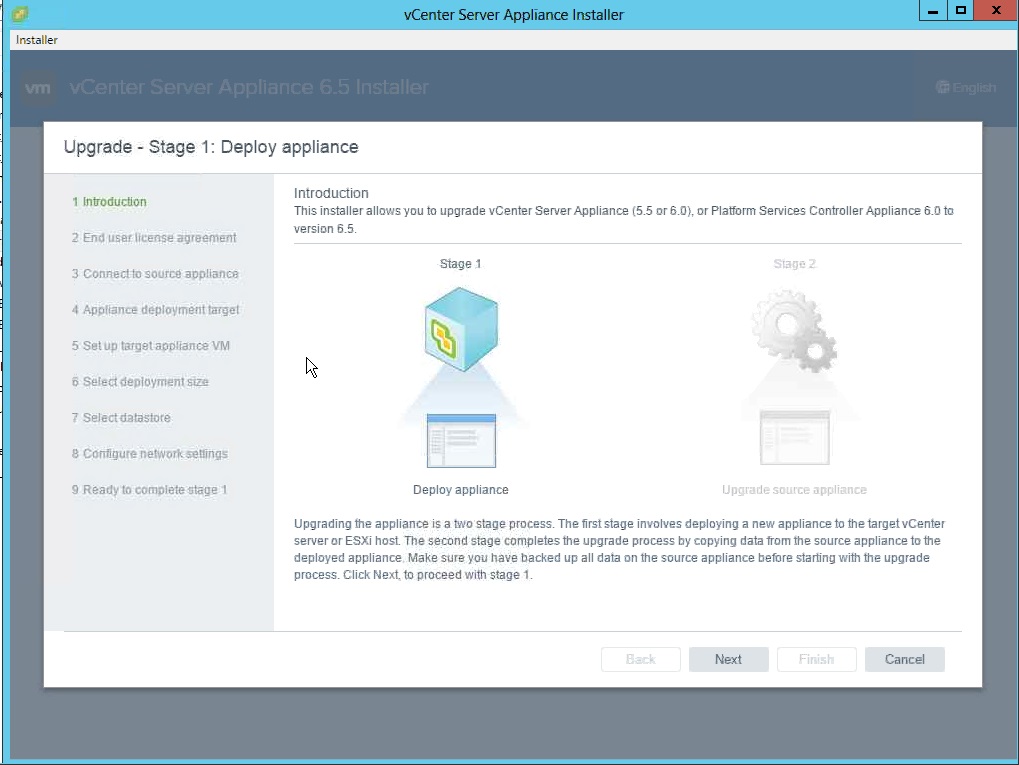This screenshot has height=765, width=1019.
Task: Click the installer app icon in title bar
Action: pyautogui.click(x=20, y=14)
